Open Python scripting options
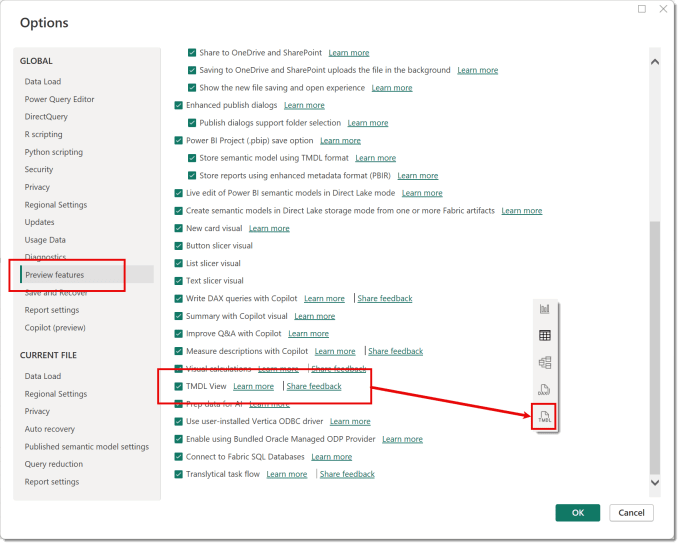The image size is (680, 545). click(54, 153)
